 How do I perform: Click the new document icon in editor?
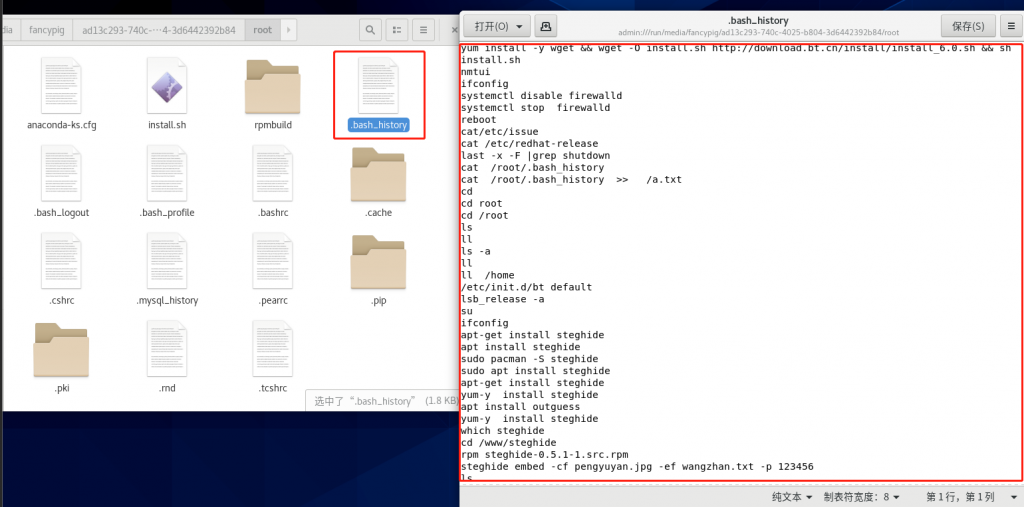546,26
